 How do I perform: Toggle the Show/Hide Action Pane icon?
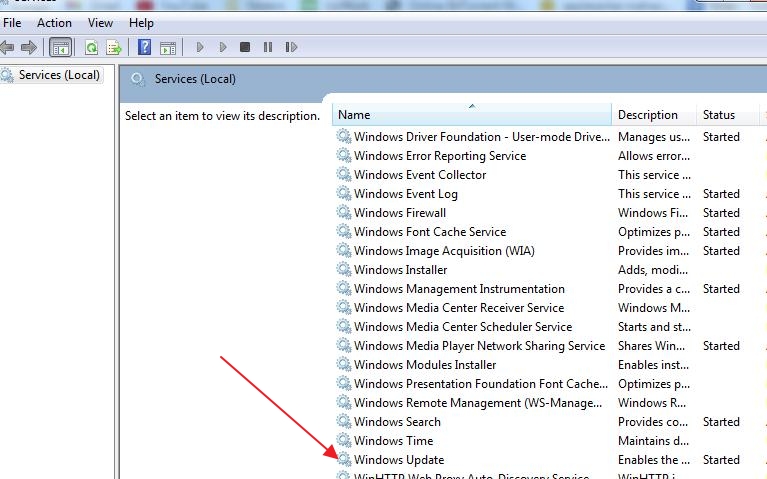pyautogui.click(x=168, y=47)
